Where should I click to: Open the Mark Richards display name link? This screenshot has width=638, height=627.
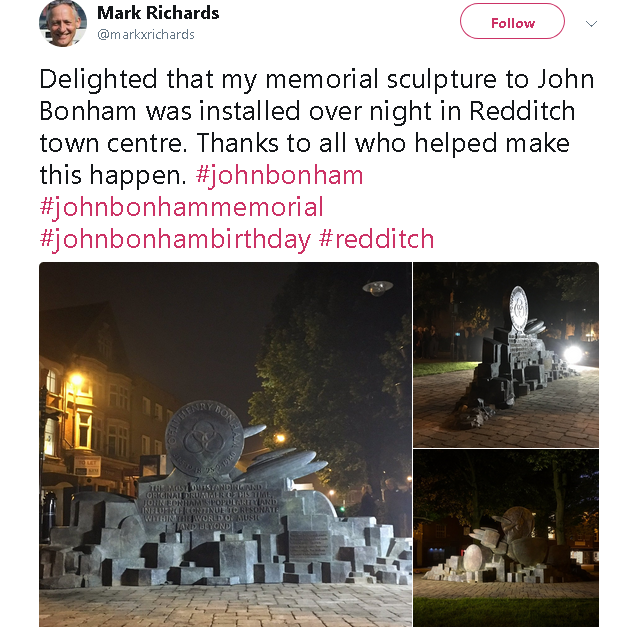(158, 13)
